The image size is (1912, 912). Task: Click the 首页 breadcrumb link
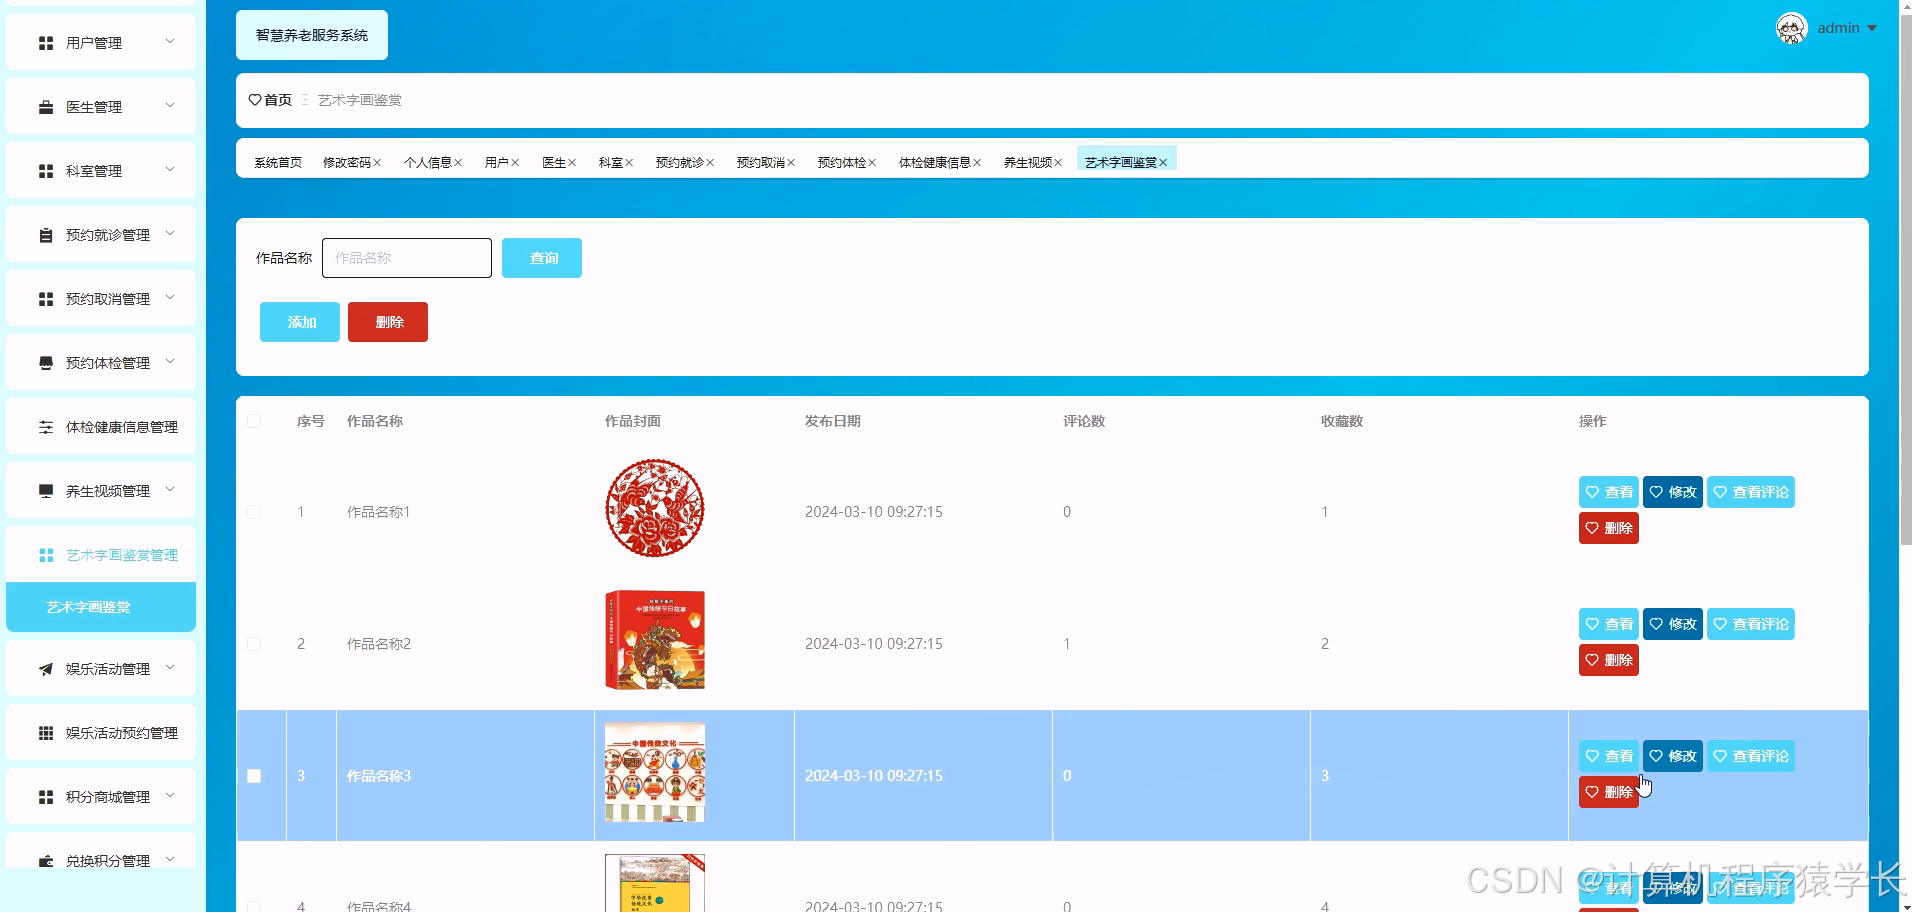tap(278, 100)
